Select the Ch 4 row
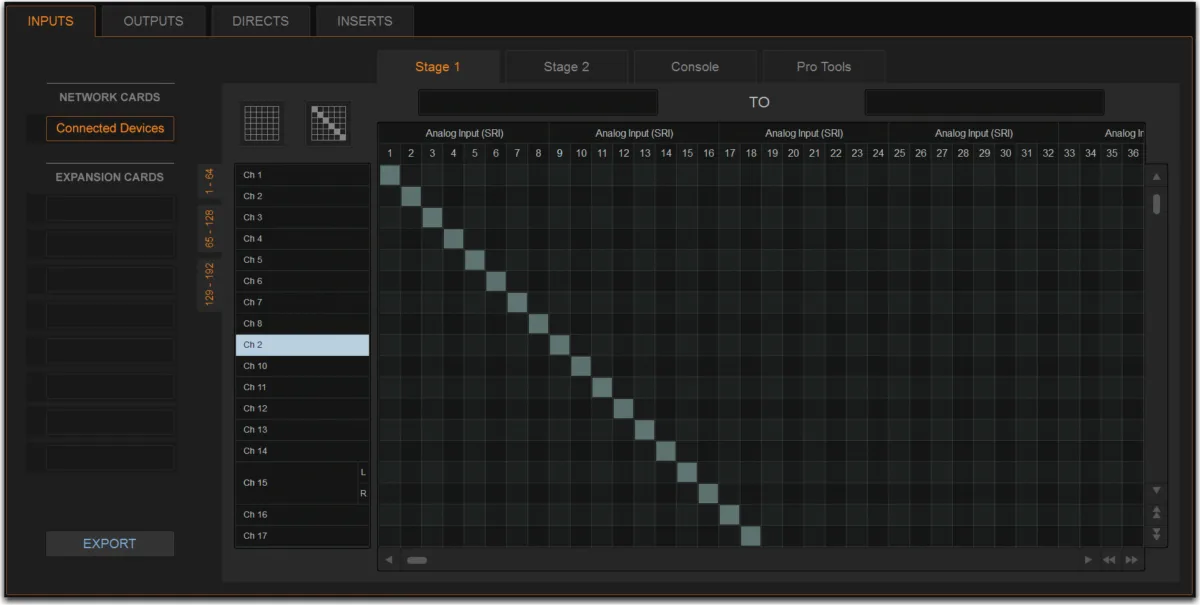The width and height of the screenshot is (1200, 605). (302, 239)
